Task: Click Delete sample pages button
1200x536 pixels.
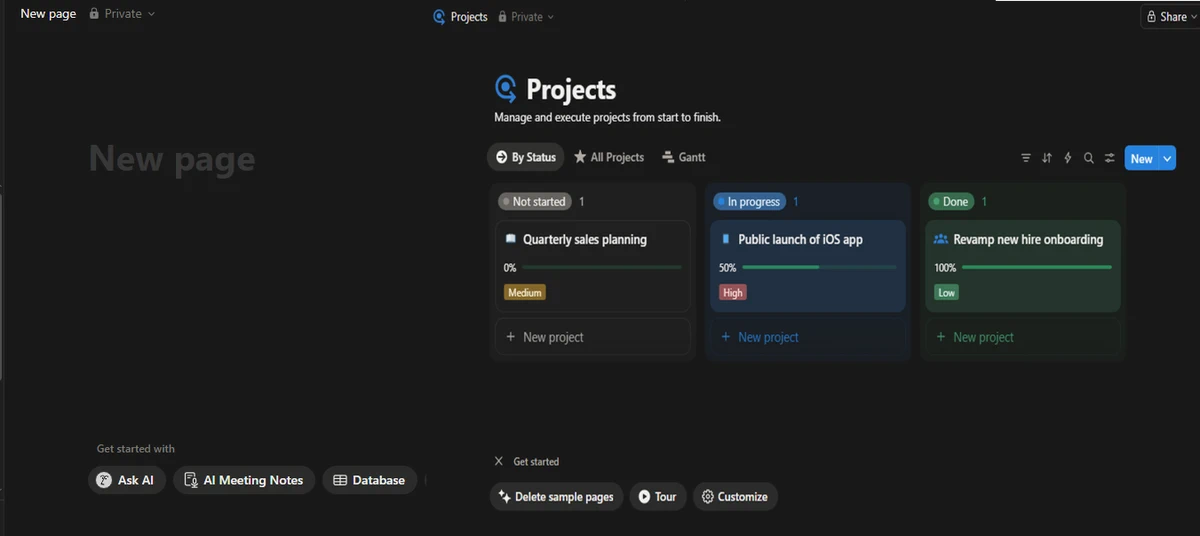Action: tap(556, 496)
